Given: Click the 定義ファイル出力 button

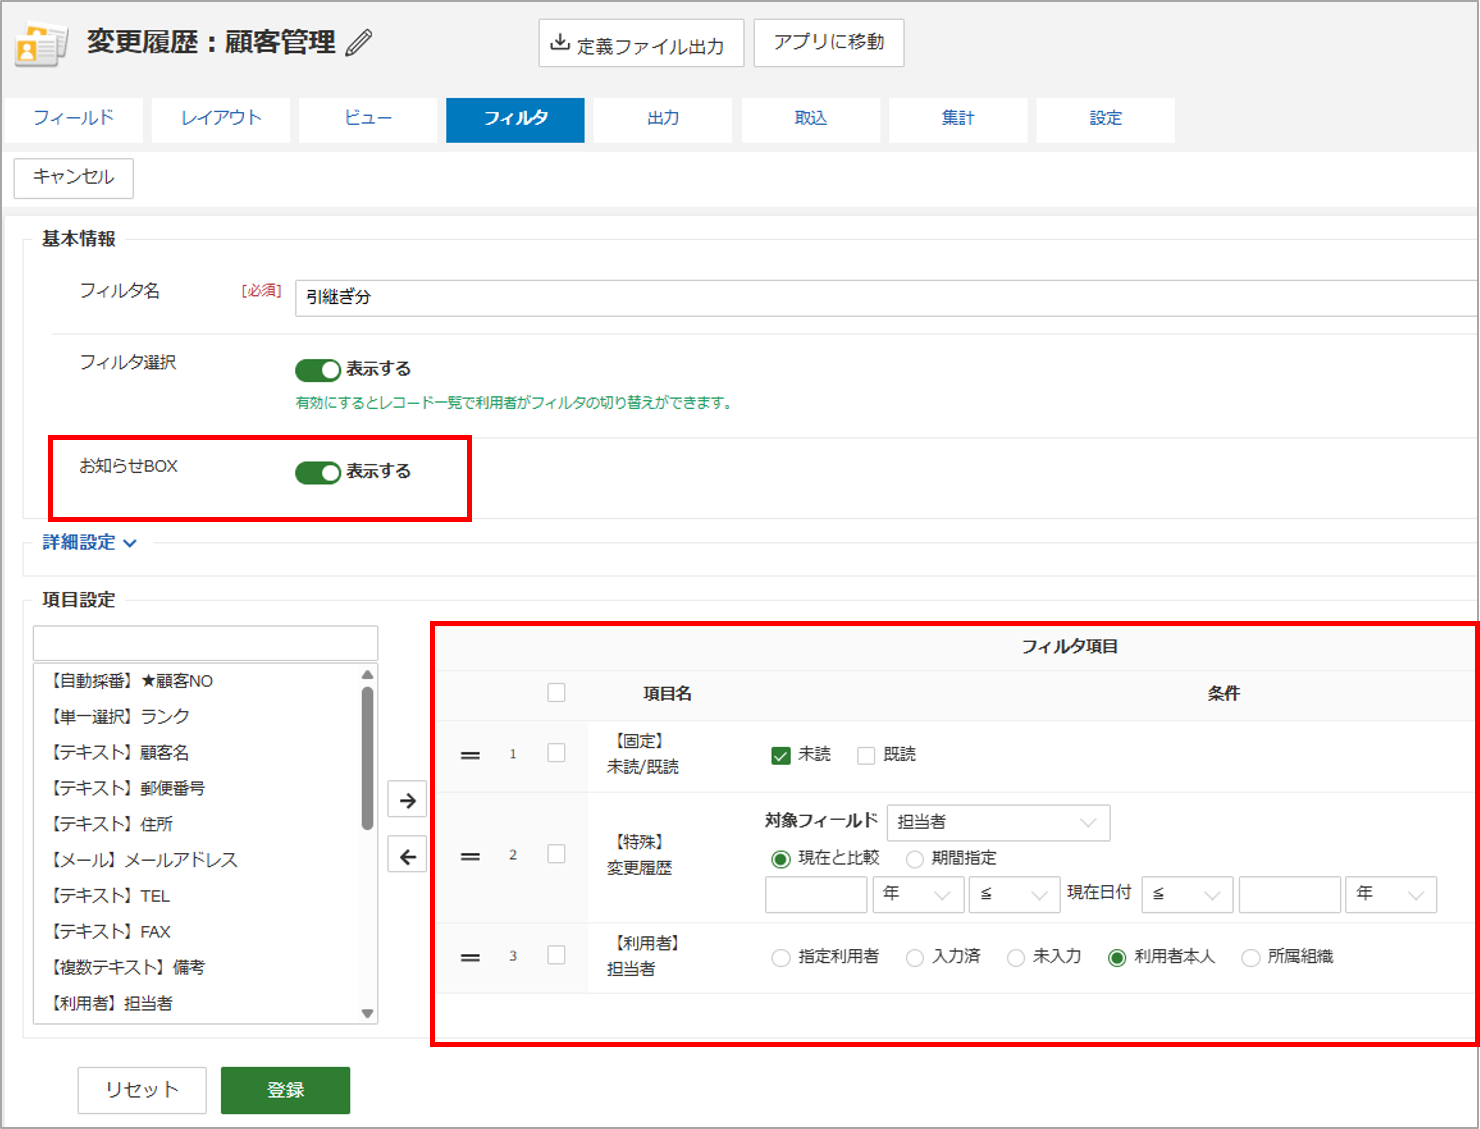Looking at the screenshot, I should tap(640, 44).
